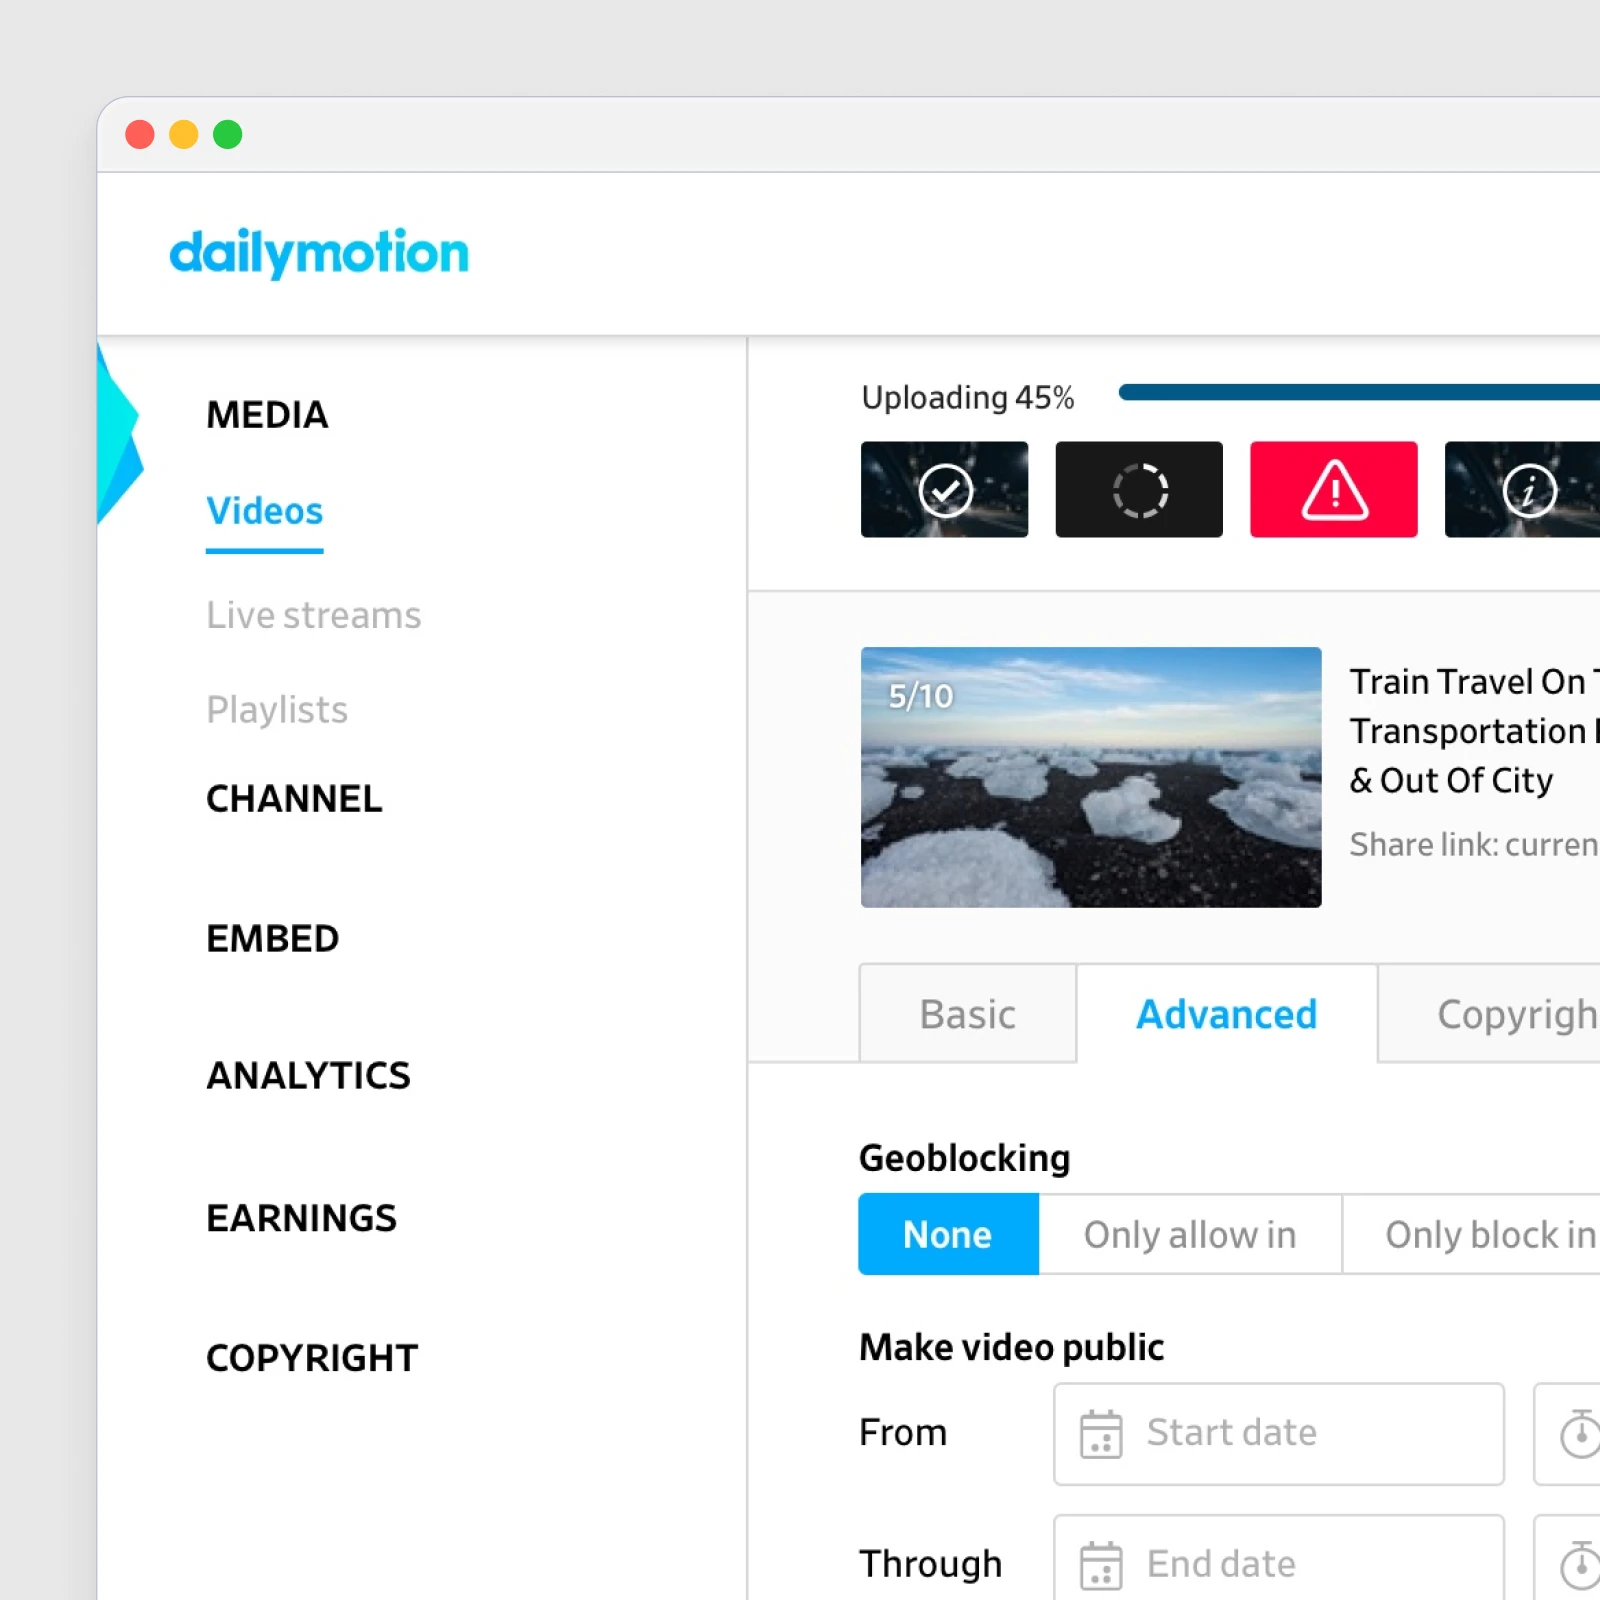Select the completed upload thumbnail with checkmark
1600x1600 pixels.
944,490
